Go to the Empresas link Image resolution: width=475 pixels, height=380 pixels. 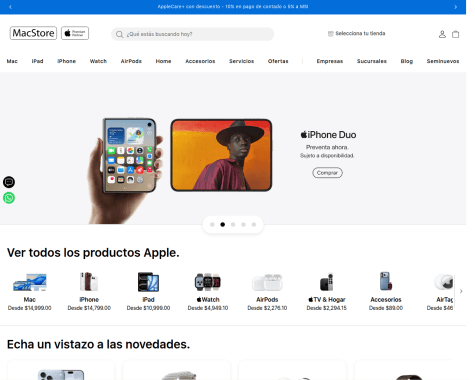pos(330,61)
